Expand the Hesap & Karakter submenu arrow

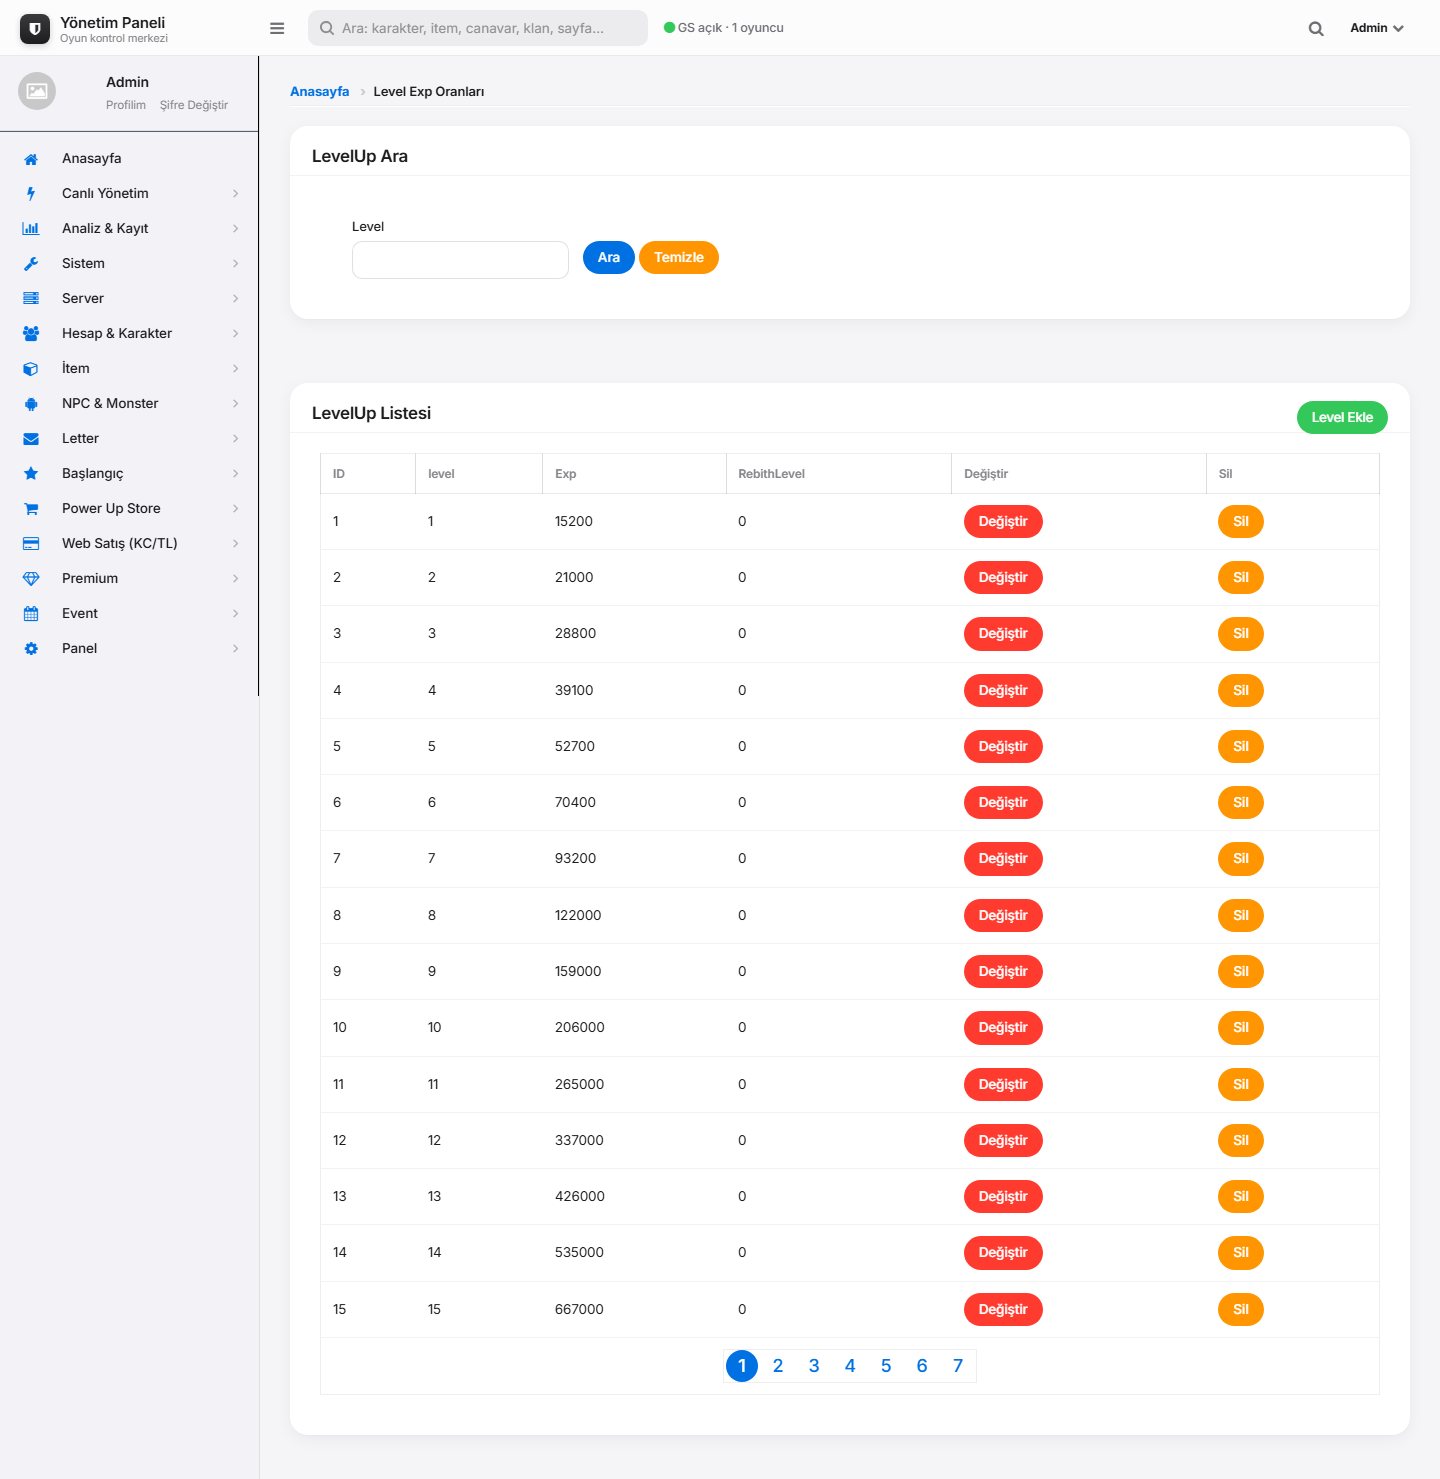coord(236,334)
